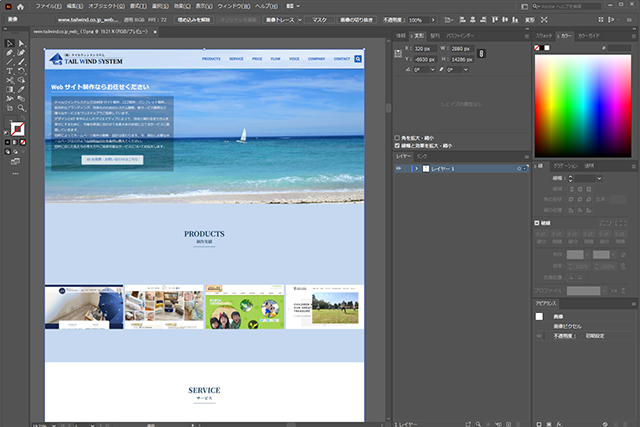Image resolution: width=640 pixels, height=427 pixels.
Task: Click the Vertical Align Bottom icon
Action: click(515, 20)
